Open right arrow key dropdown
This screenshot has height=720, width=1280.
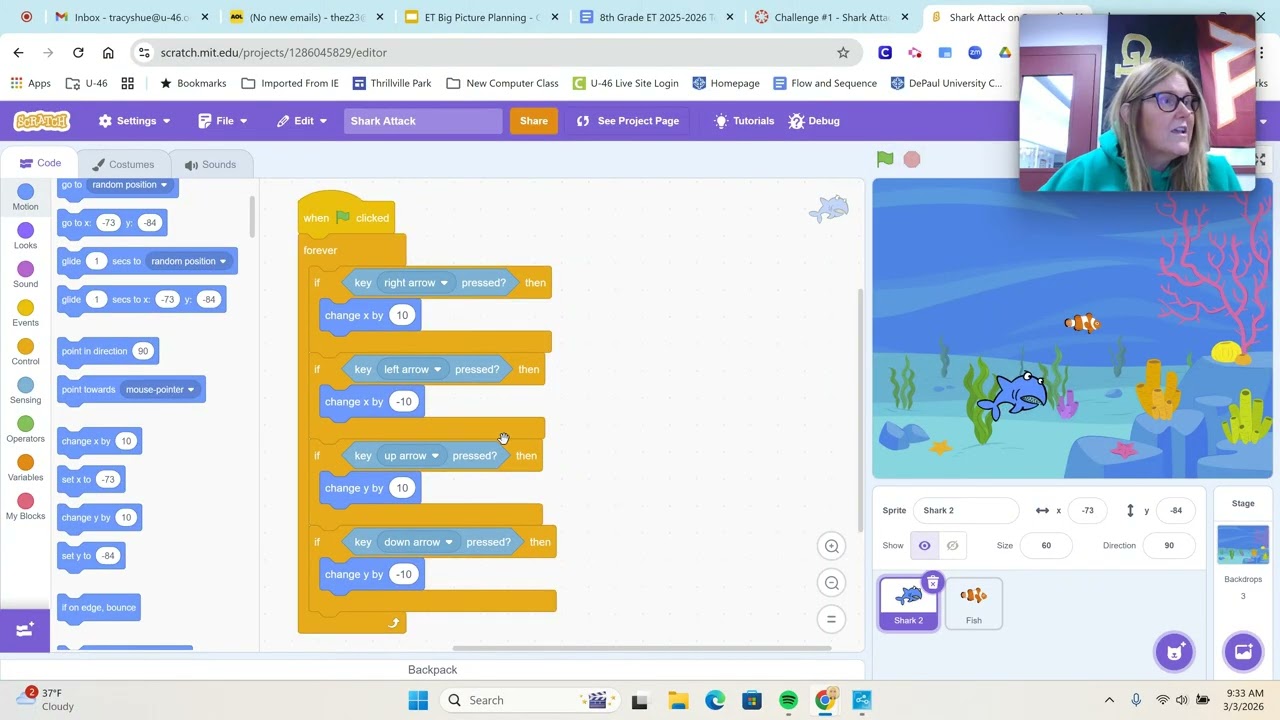(x=415, y=283)
